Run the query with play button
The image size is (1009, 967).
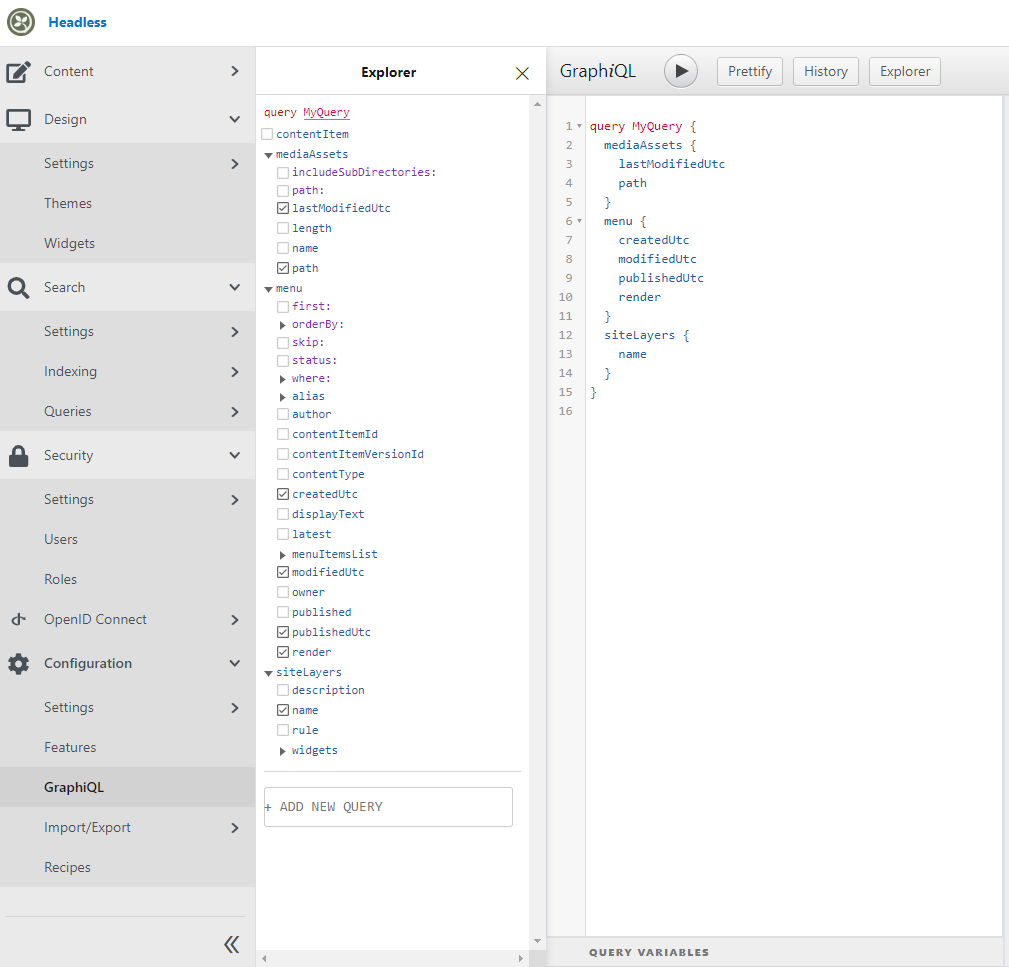coord(681,71)
